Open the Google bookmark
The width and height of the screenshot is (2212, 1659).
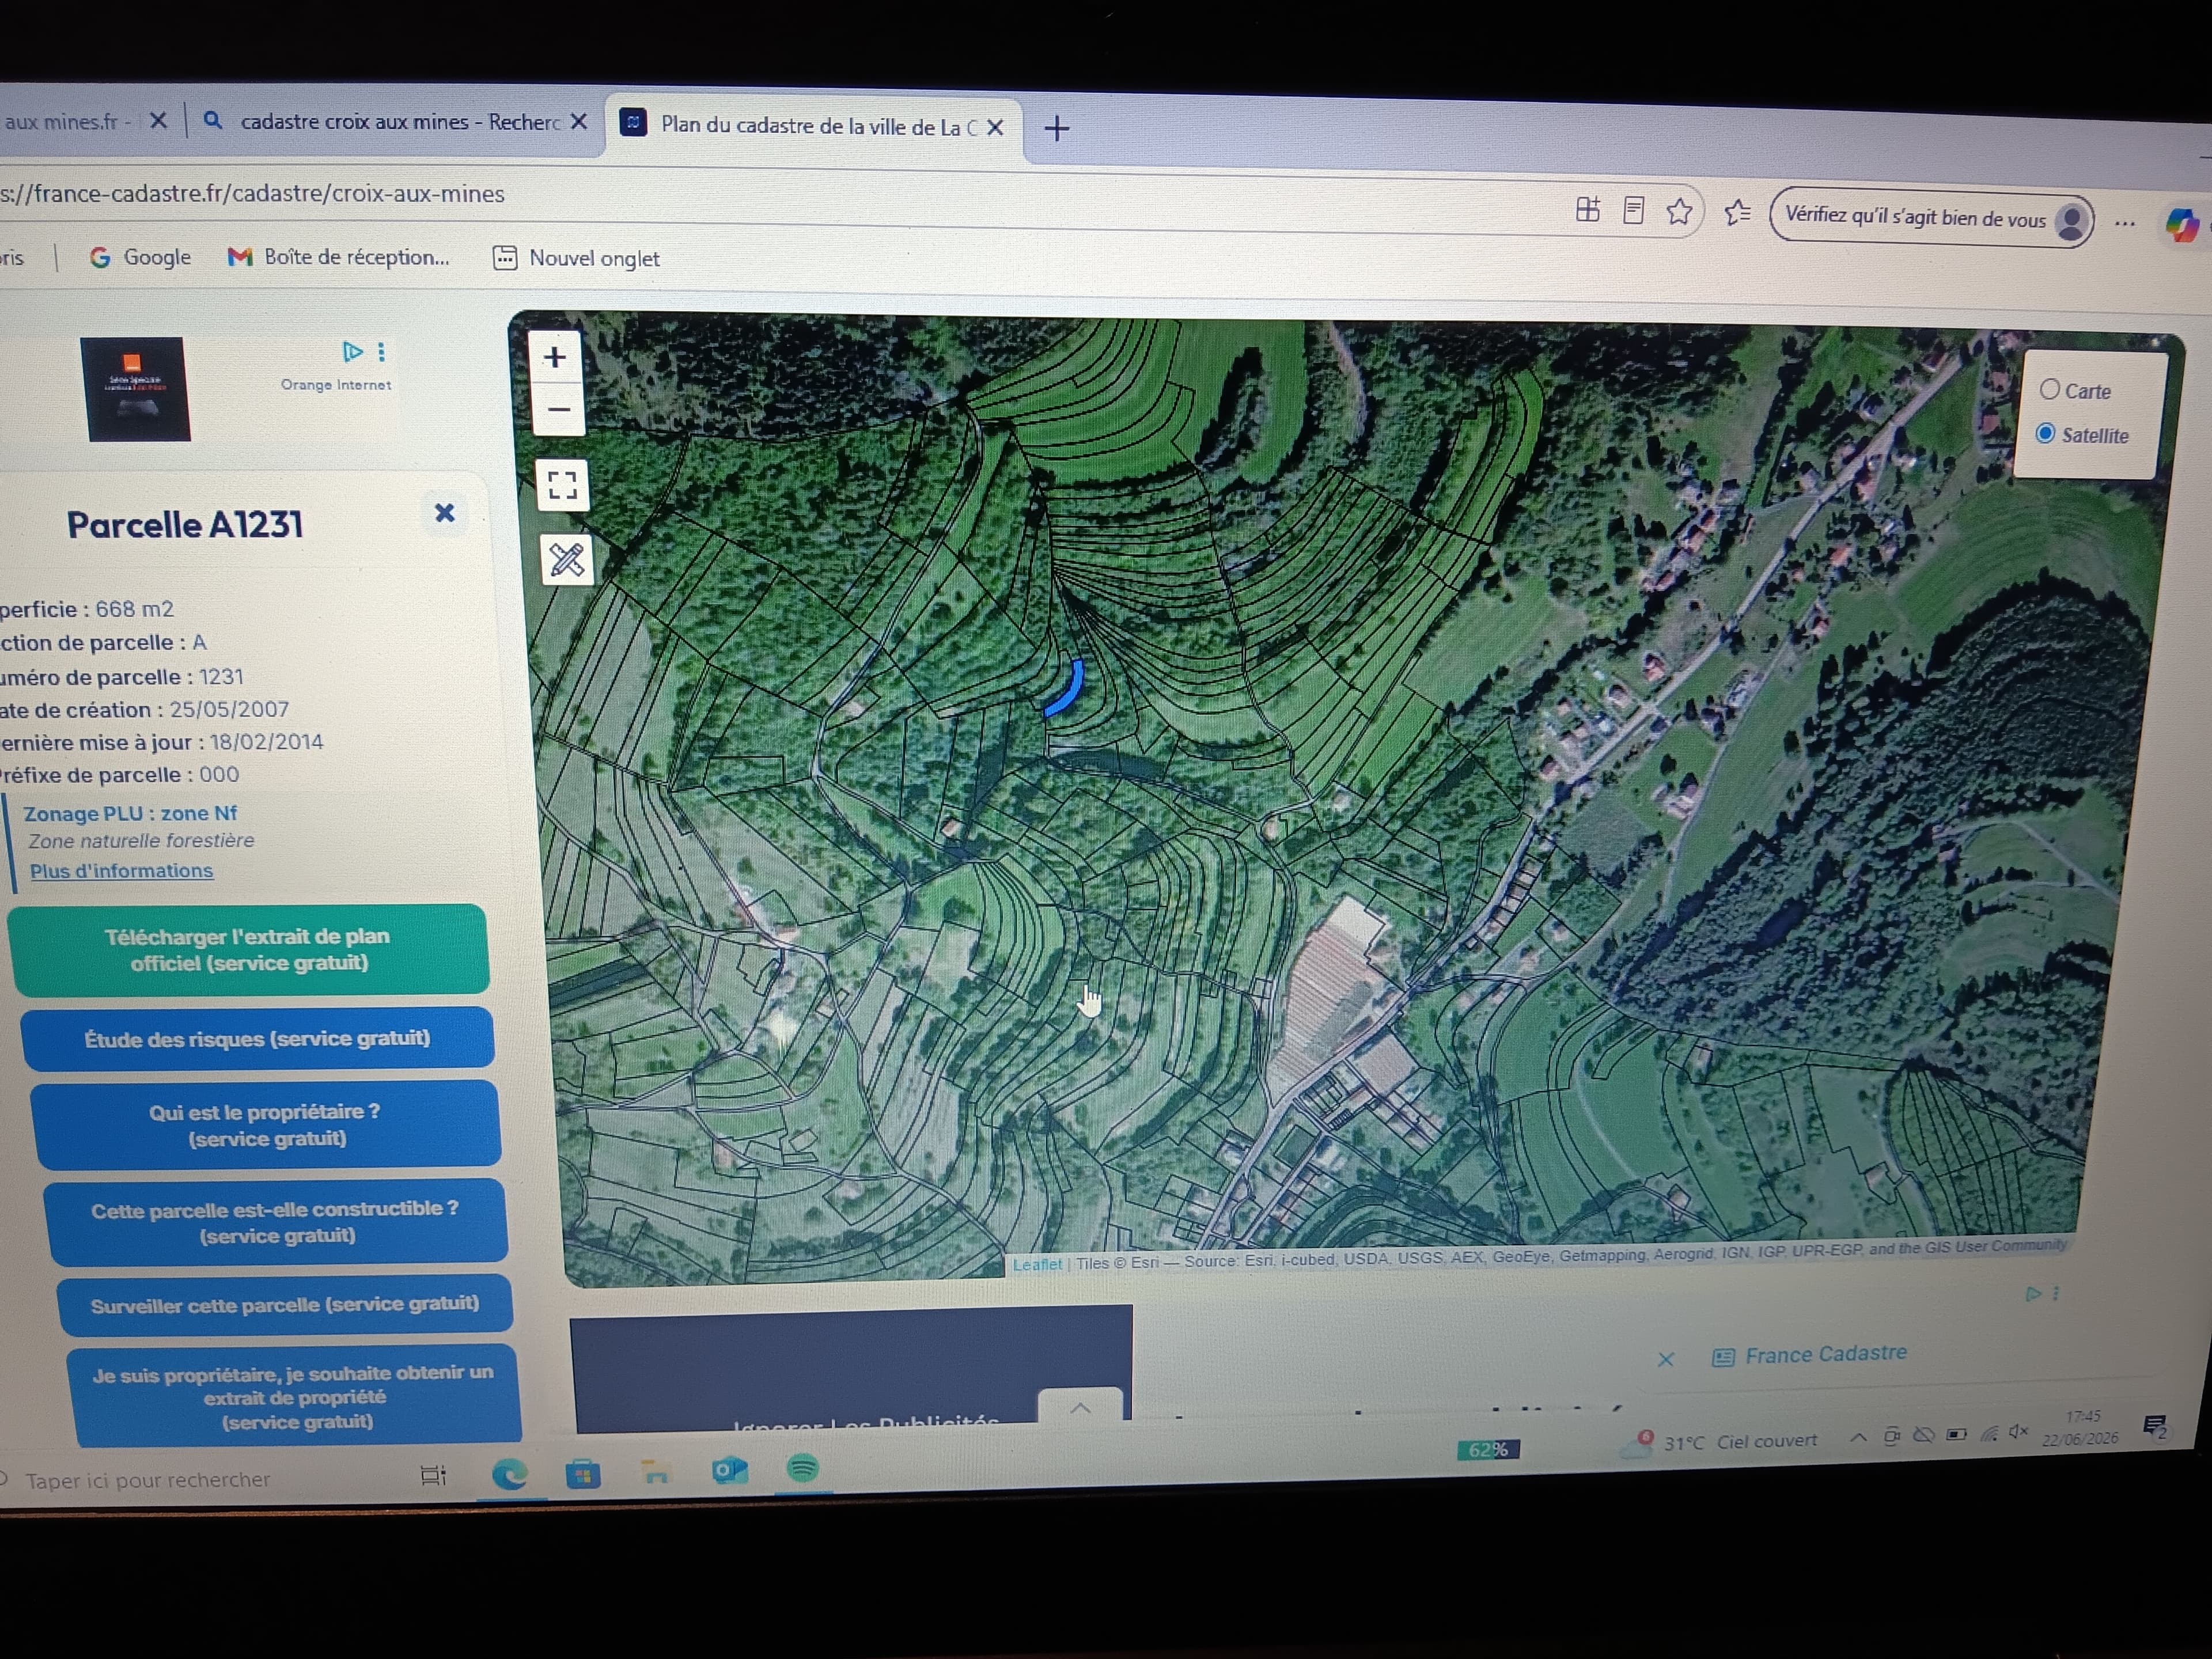(140, 257)
